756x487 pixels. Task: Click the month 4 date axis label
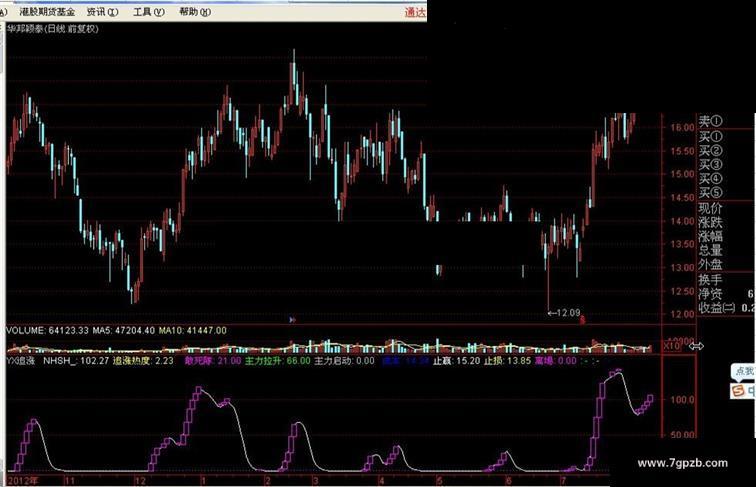pos(381,481)
